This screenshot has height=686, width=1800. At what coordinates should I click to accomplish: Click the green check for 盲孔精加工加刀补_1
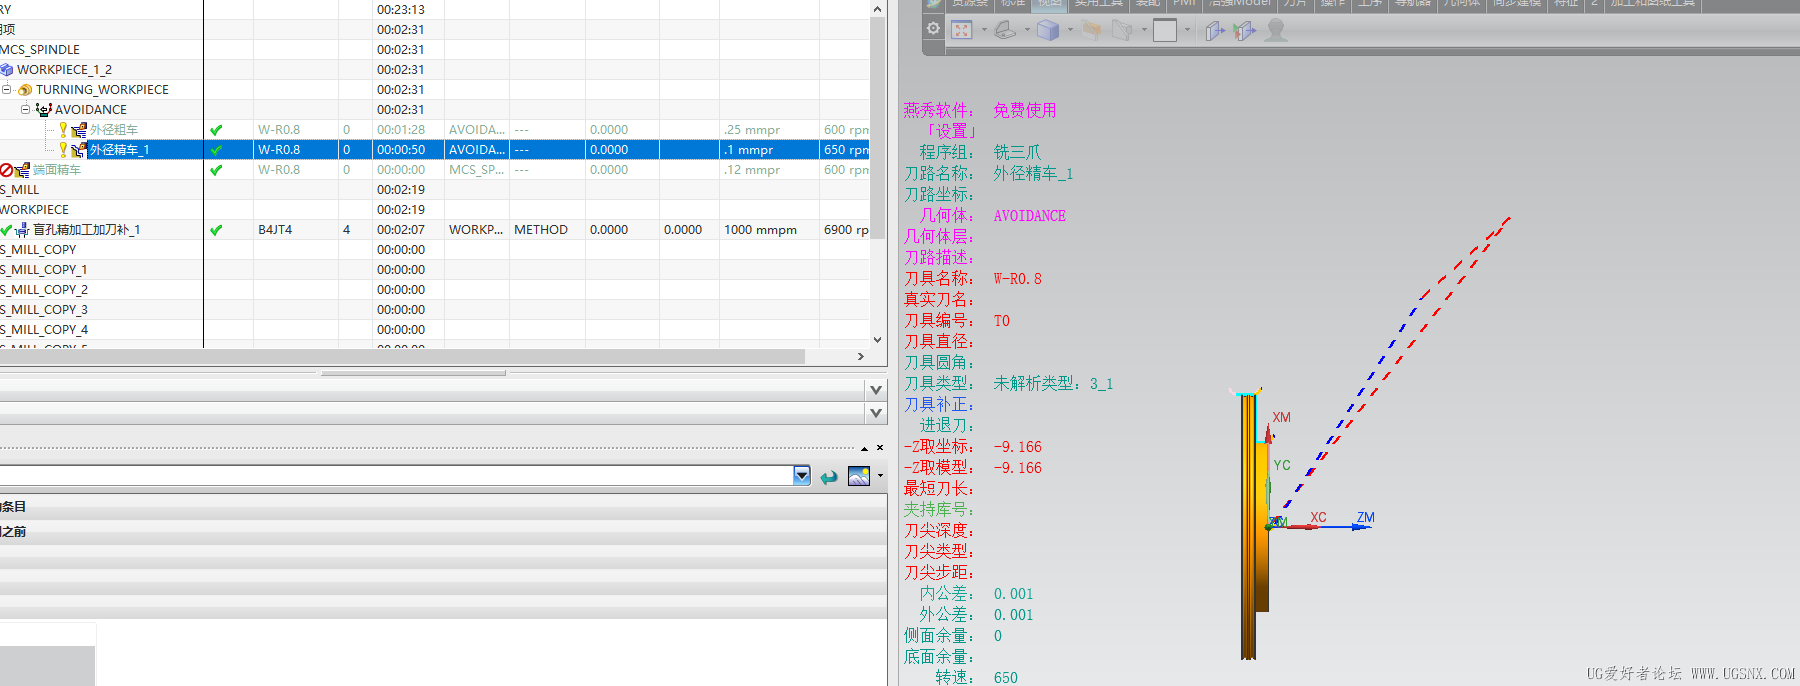point(216,230)
